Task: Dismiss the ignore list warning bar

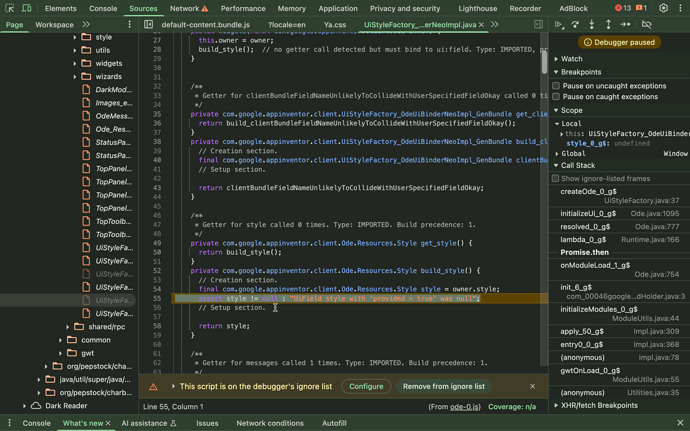Action: coord(532,386)
